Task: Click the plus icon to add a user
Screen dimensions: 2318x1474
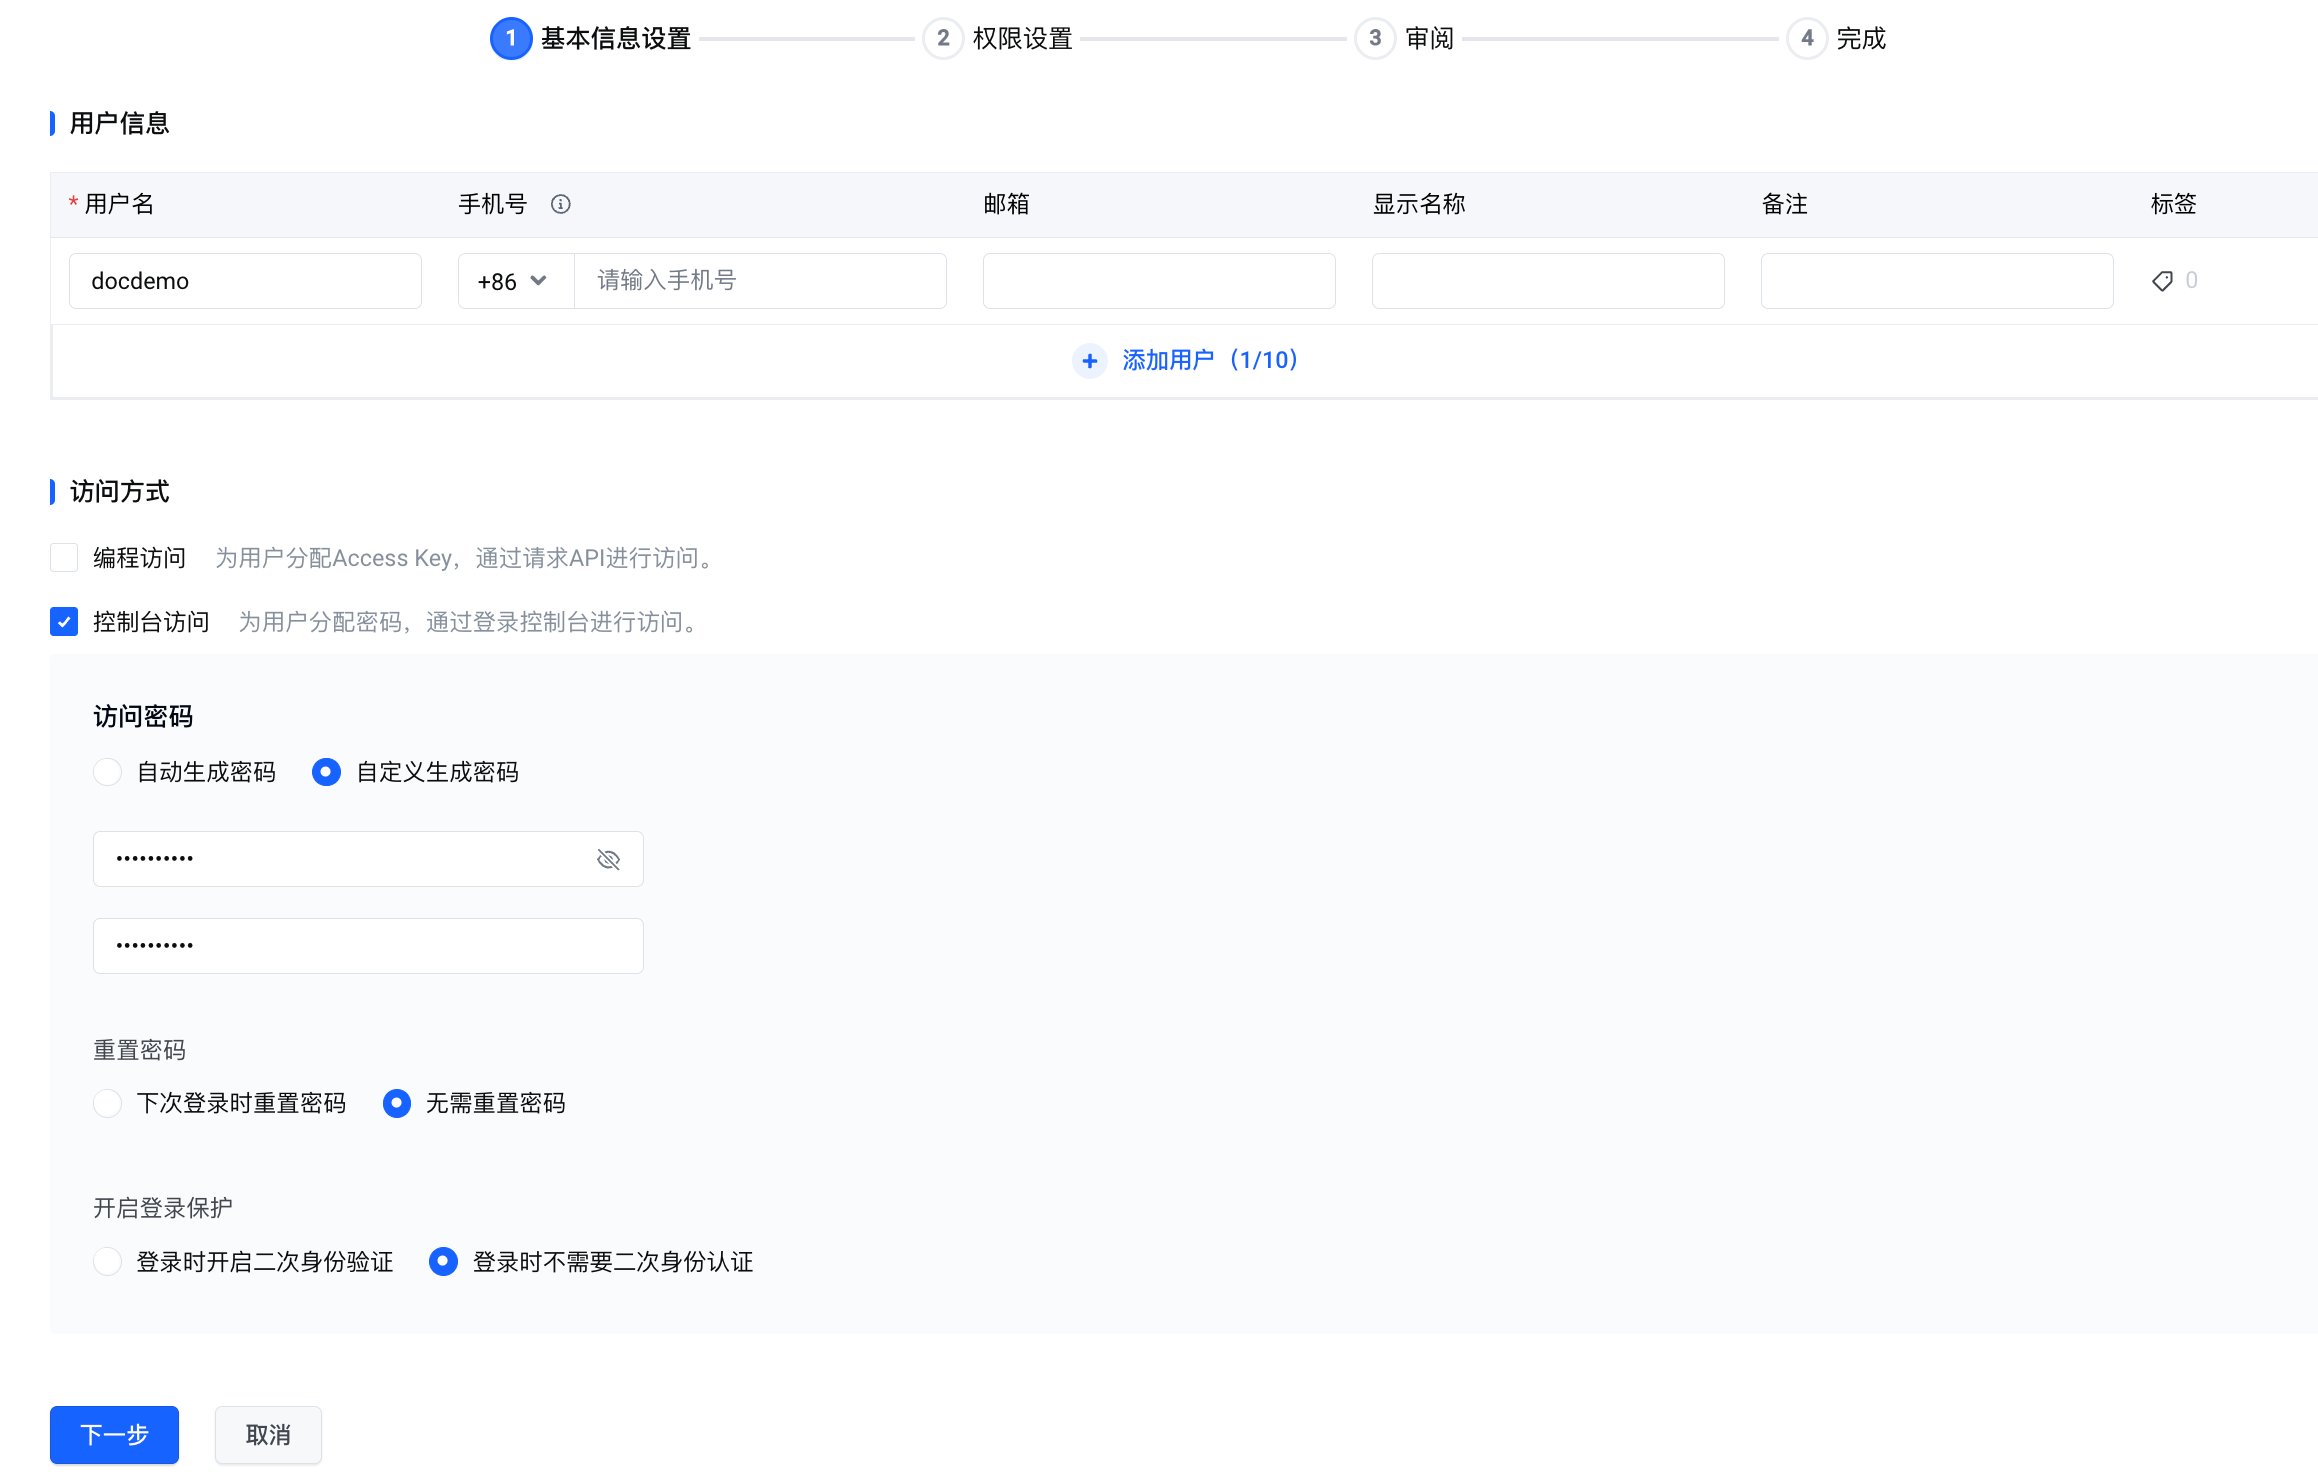Action: click(x=1089, y=360)
